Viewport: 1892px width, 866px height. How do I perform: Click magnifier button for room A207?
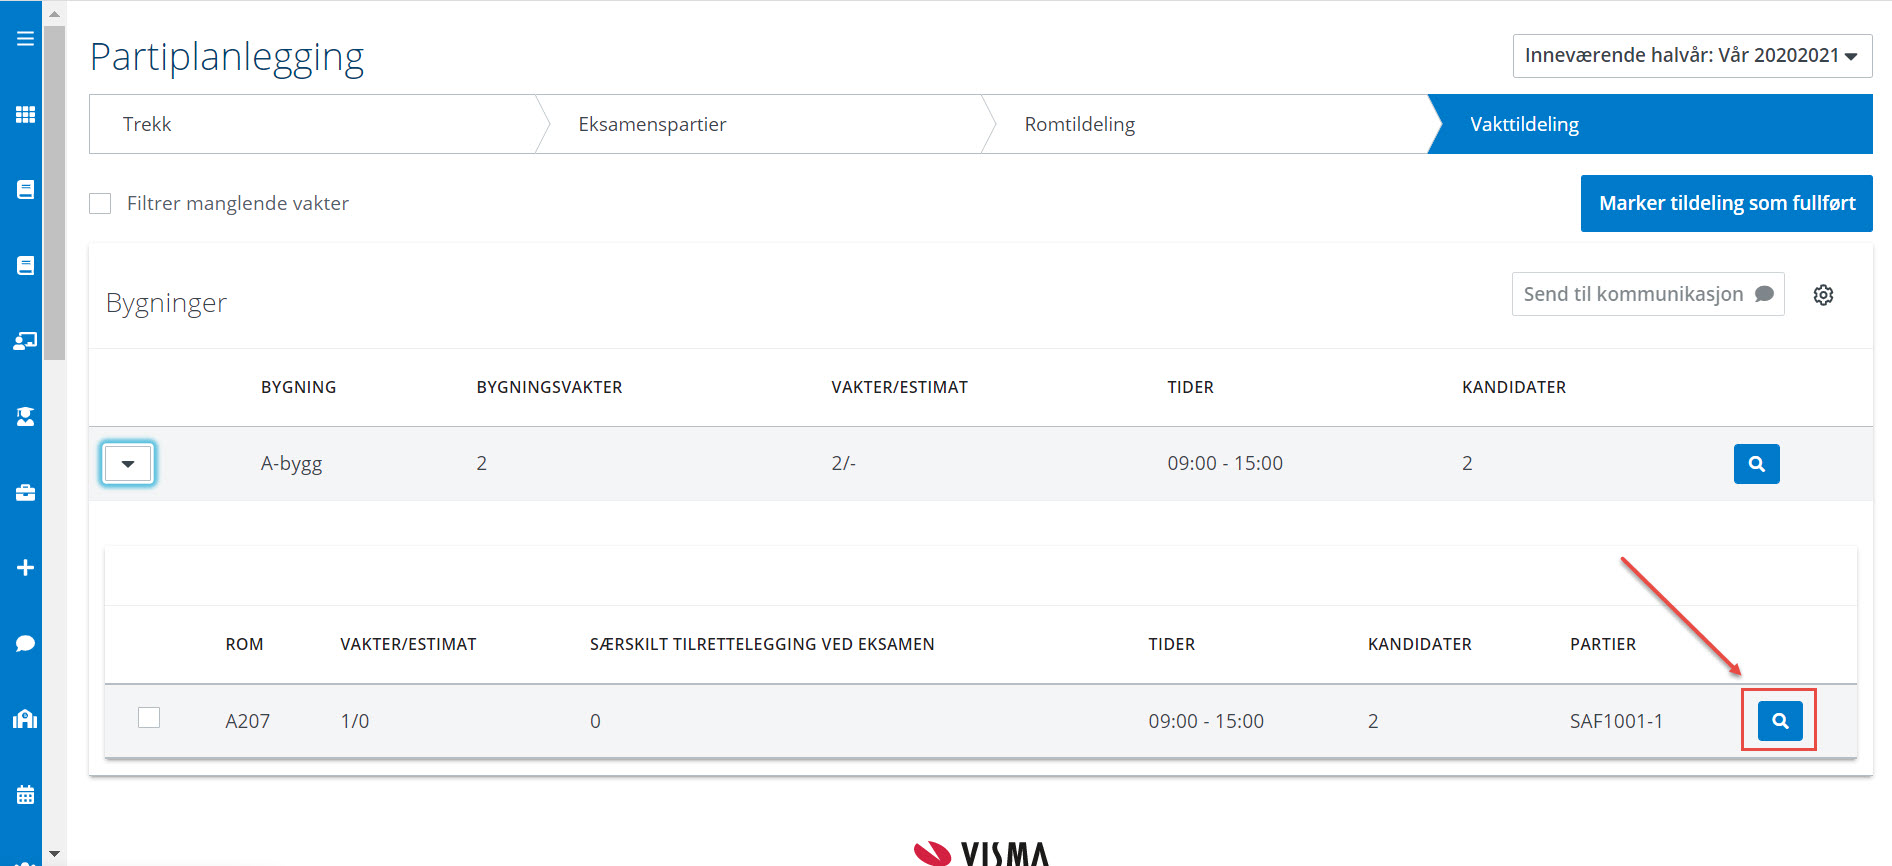[1779, 721]
